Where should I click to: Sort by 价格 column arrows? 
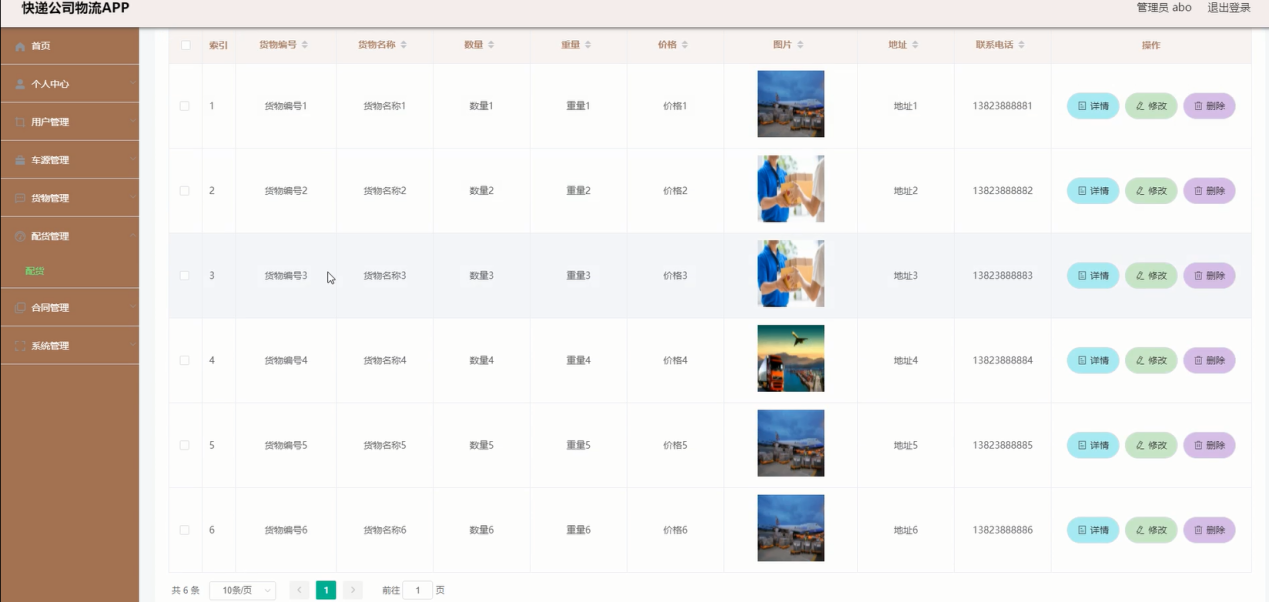[x=685, y=45]
